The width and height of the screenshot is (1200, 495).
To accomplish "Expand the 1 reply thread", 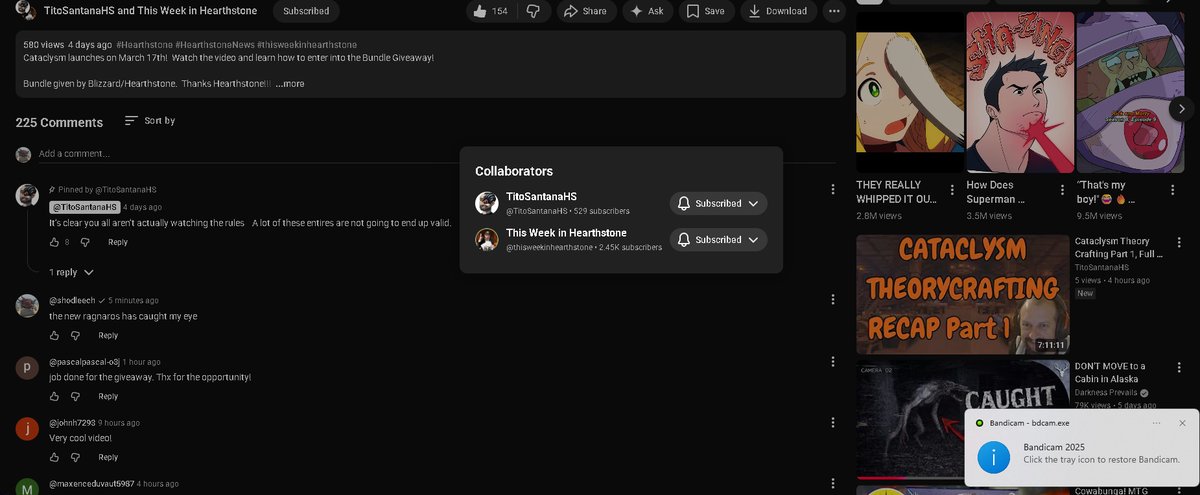I will [x=72, y=272].
